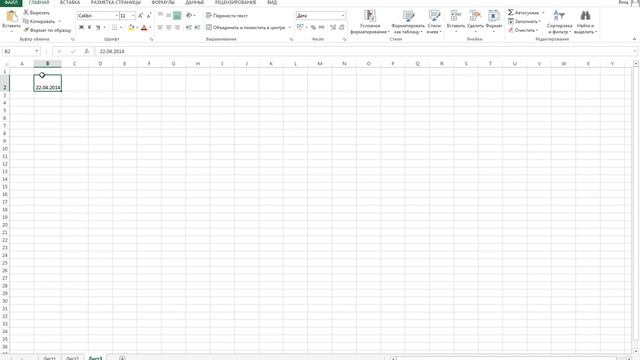Click the cell borders icon
Image resolution: width=640 pixels, height=360 pixels.
point(114,27)
